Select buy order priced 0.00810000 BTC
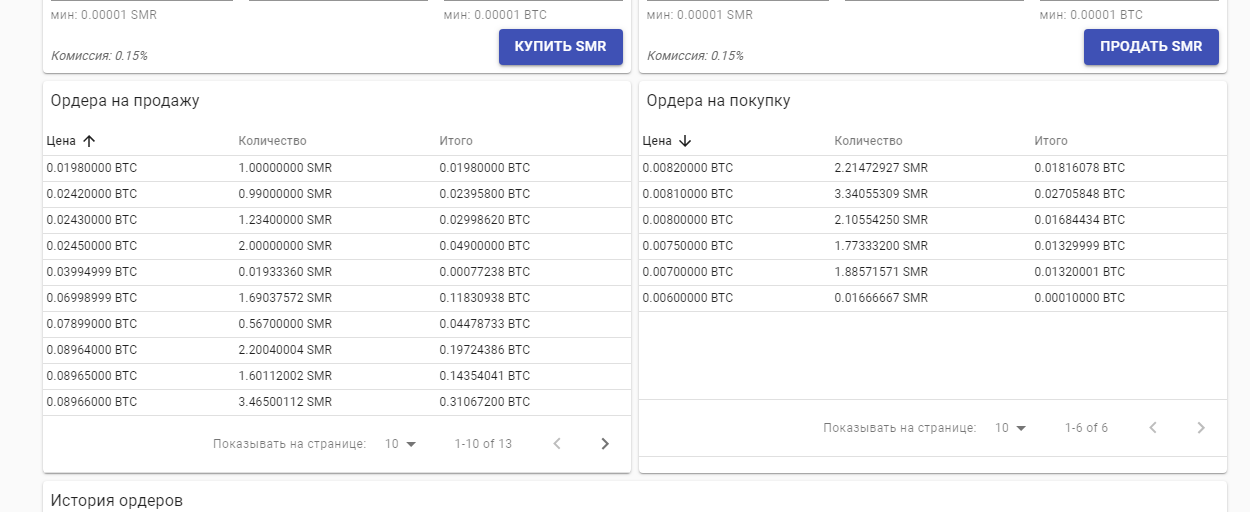The height and width of the screenshot is (512, 1250). [933, 194]
